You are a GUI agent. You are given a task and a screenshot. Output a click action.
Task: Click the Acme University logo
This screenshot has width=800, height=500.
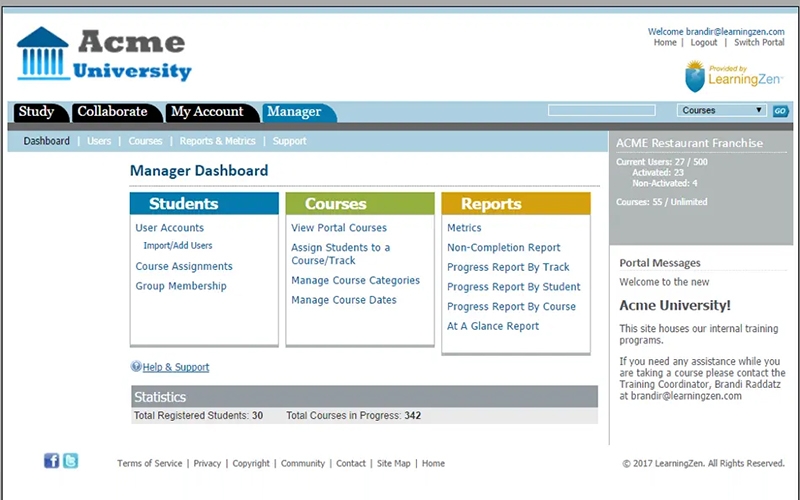103,55
